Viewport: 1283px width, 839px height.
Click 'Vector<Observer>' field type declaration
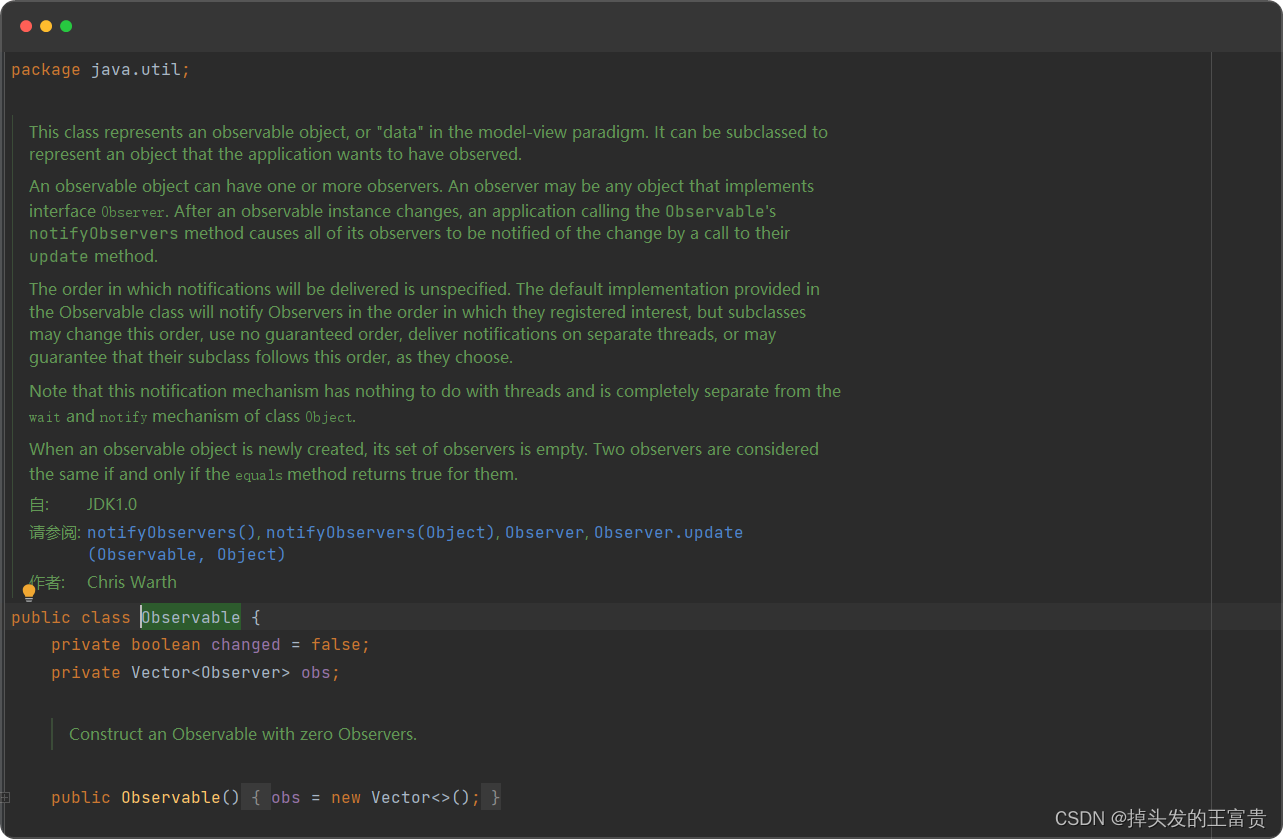pyautogui.click(x=211, y=673)
